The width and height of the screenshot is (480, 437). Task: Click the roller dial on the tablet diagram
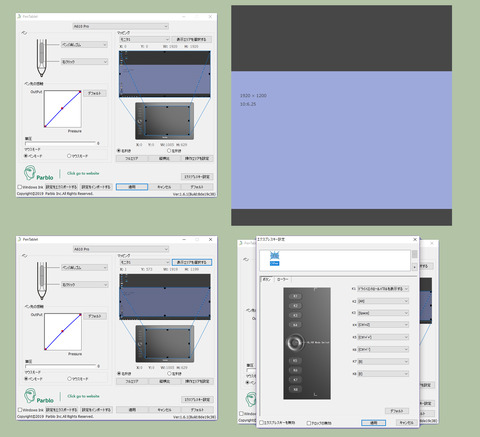tap(295, 342)
